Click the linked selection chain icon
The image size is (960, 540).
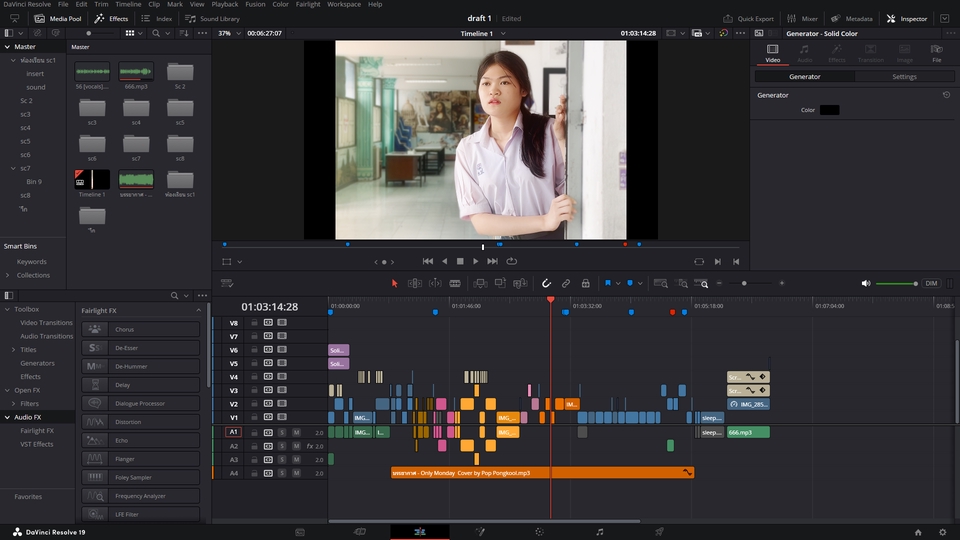pyautogui.click(x=566, y=284)
